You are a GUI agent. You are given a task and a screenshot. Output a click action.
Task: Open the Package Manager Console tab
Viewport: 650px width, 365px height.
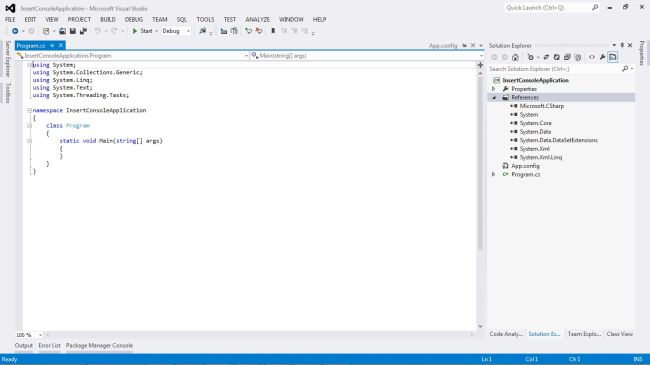(99, 346)
